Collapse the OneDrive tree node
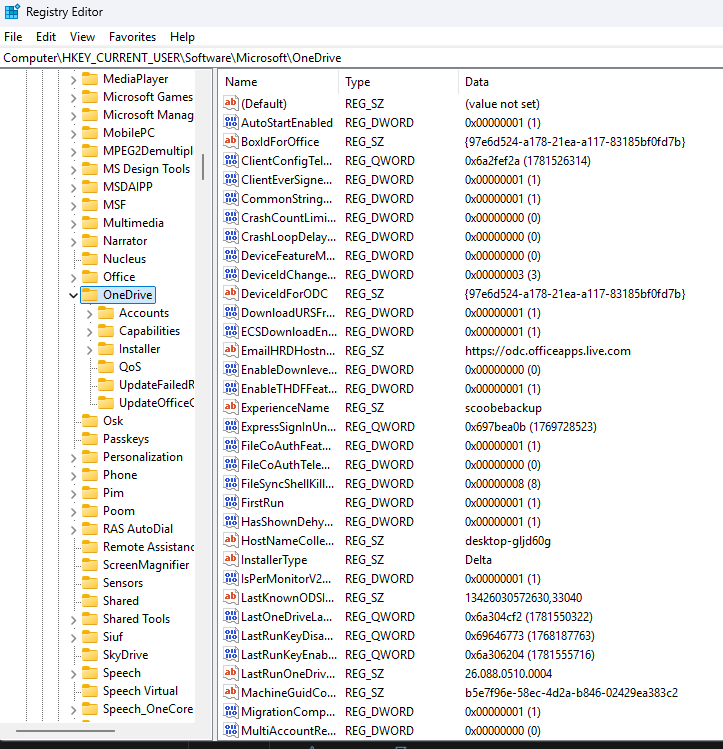This screenshot has height=749, width=723. [73, 296]
